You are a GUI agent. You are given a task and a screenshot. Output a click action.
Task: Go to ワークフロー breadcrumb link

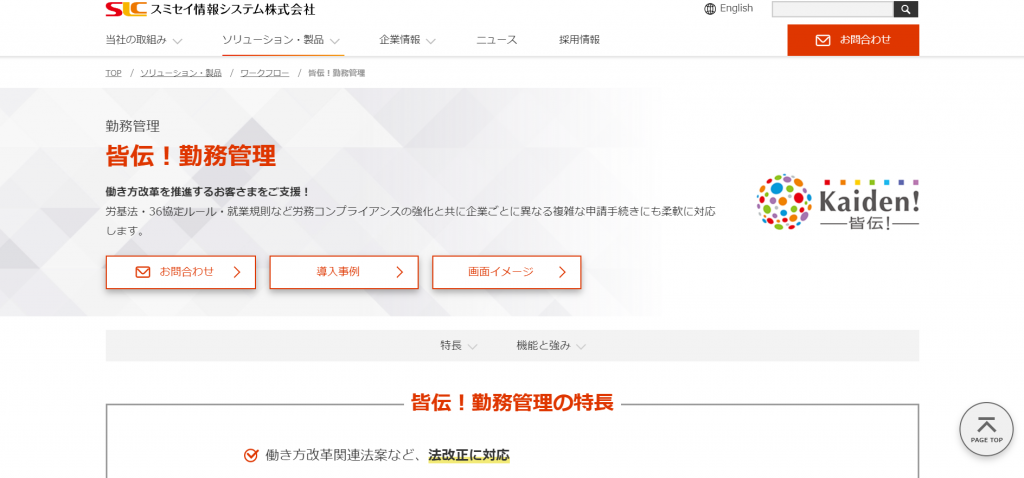click(264, 73)
